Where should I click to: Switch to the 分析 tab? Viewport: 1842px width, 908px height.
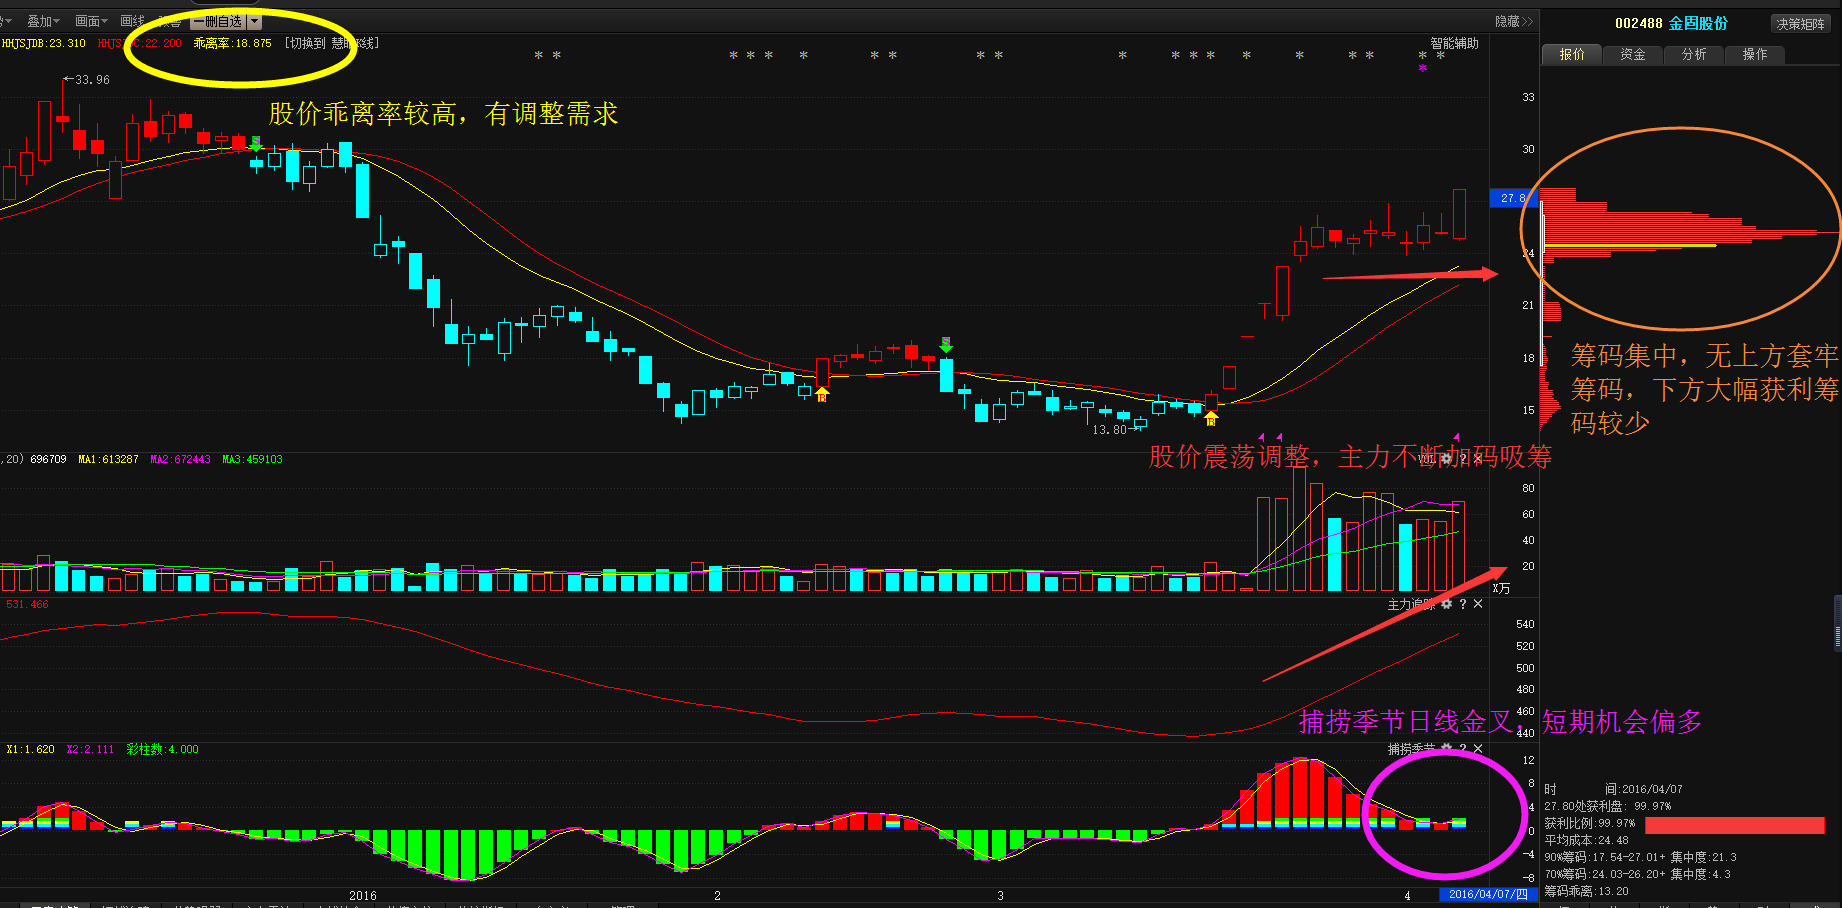click(x=1694, y=54)
